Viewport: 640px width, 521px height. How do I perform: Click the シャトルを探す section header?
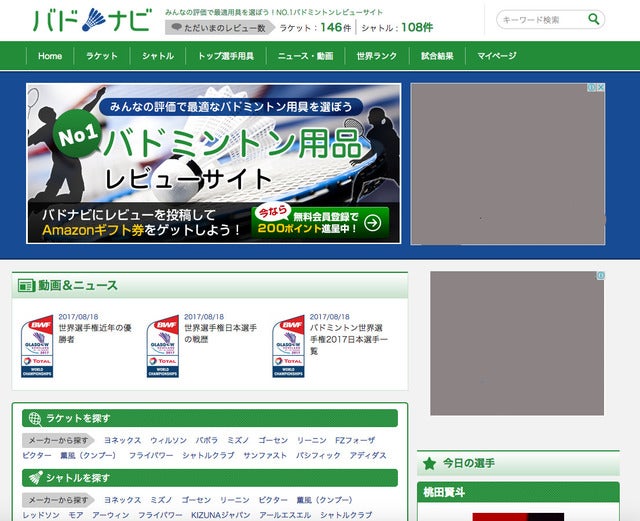[210, 478]
